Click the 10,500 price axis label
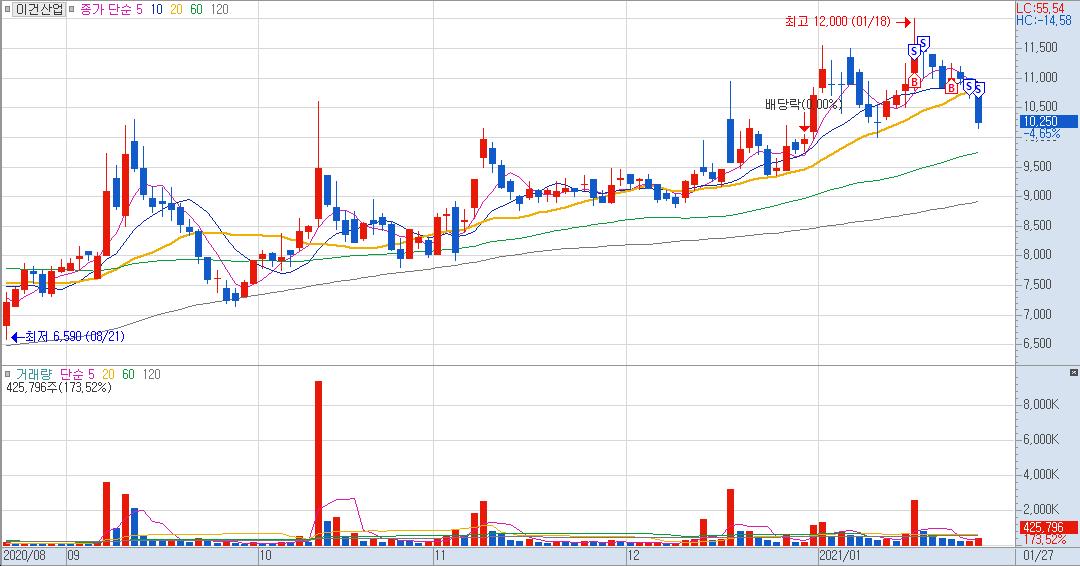 tap(1041, 106)
